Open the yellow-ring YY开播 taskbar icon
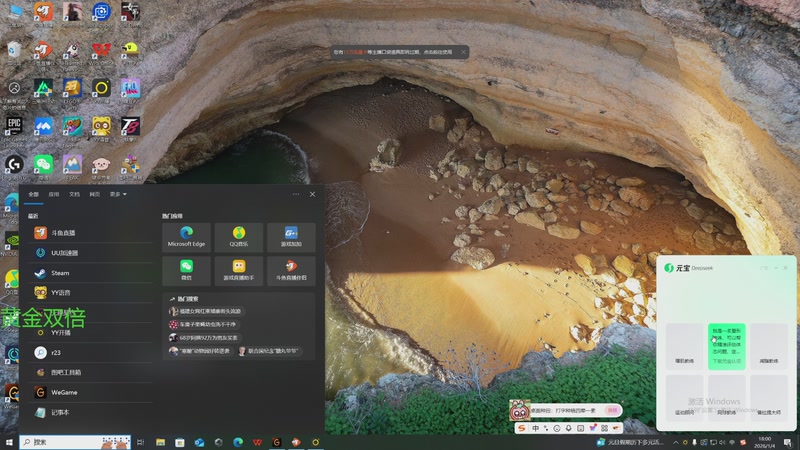This screenshot has height=450, width=800. pos(315,442)
